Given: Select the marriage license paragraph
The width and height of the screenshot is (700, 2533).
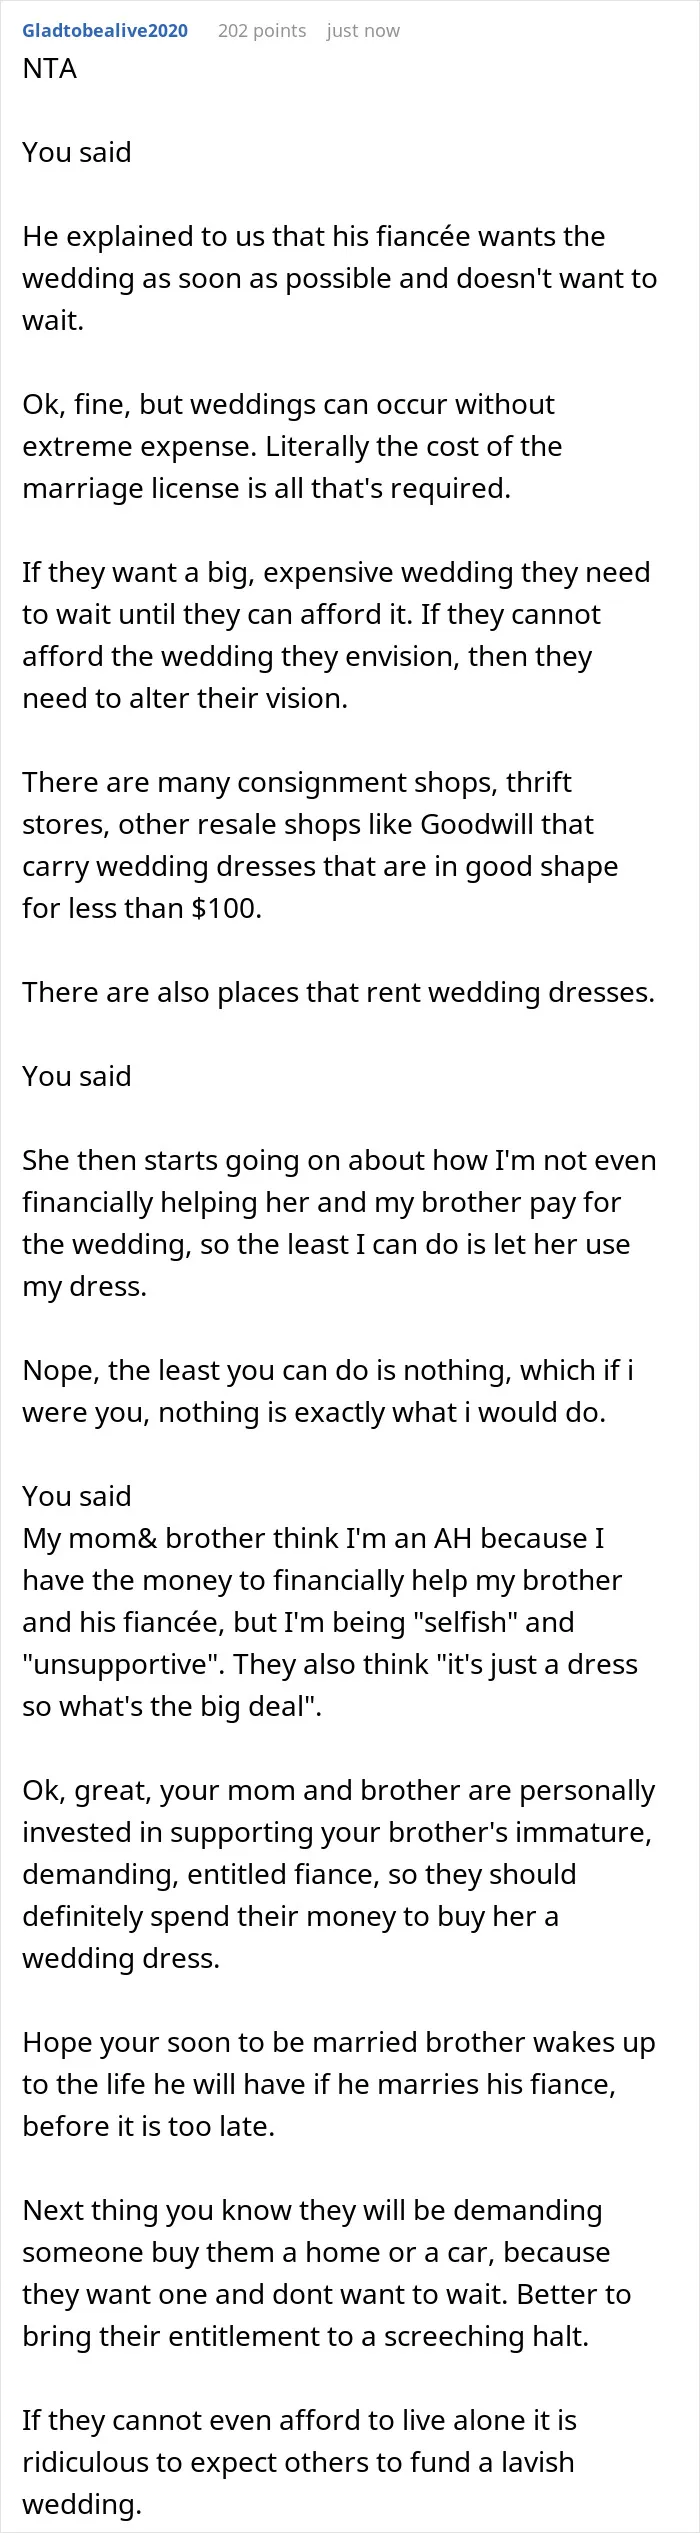Looking at the screenshot, I should 292,446.
